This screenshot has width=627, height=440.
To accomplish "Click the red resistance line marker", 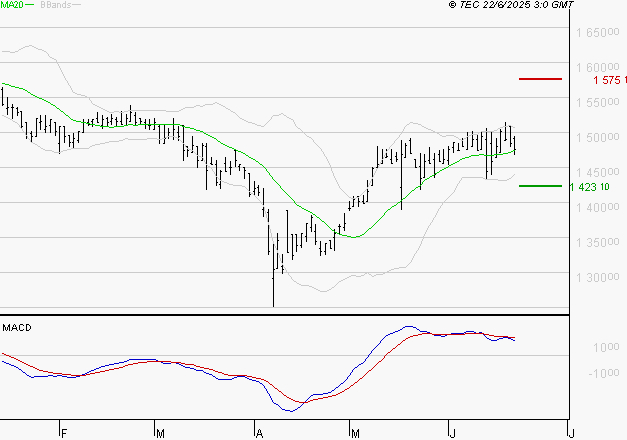I will pos(541,78).
